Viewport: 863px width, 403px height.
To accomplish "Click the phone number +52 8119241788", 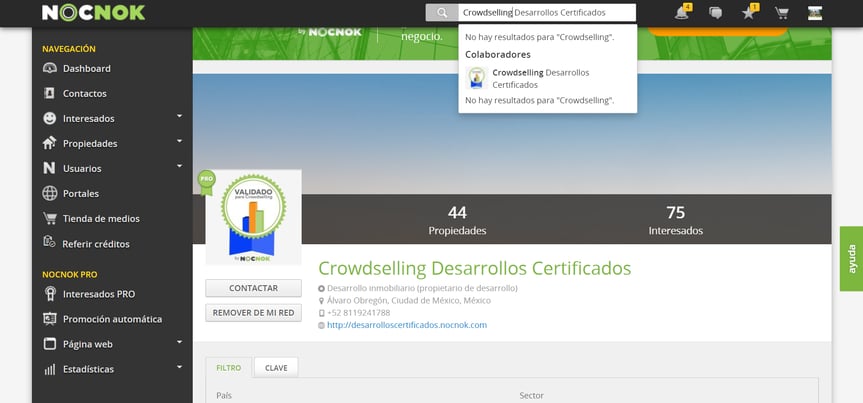I will 358,313.
